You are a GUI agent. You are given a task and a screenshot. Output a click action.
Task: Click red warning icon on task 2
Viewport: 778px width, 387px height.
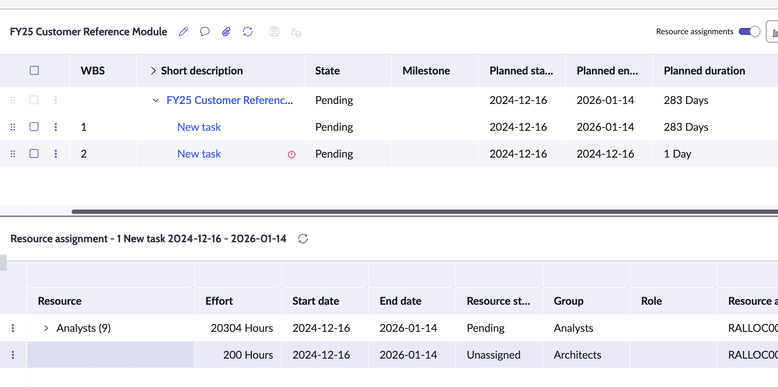tap(292, 154)
